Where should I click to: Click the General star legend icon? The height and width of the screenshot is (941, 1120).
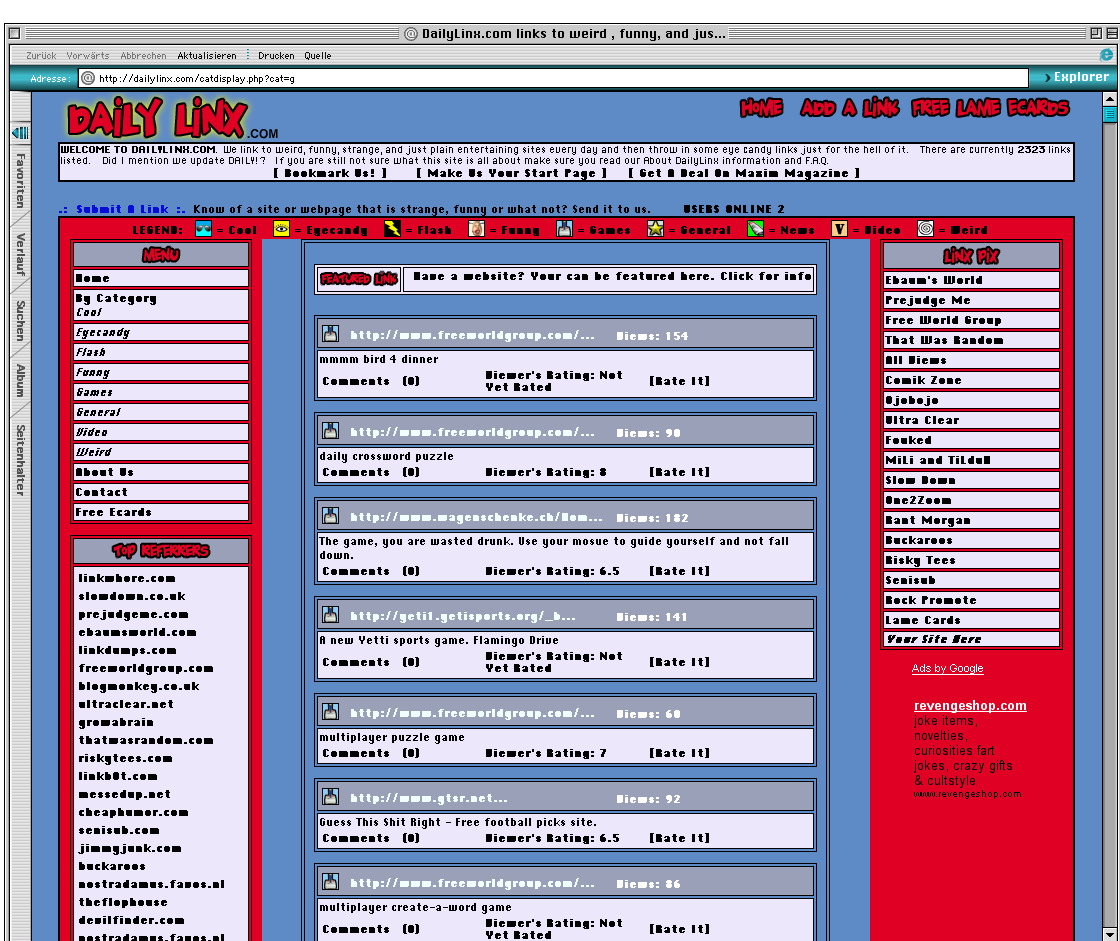coord(655,229)
